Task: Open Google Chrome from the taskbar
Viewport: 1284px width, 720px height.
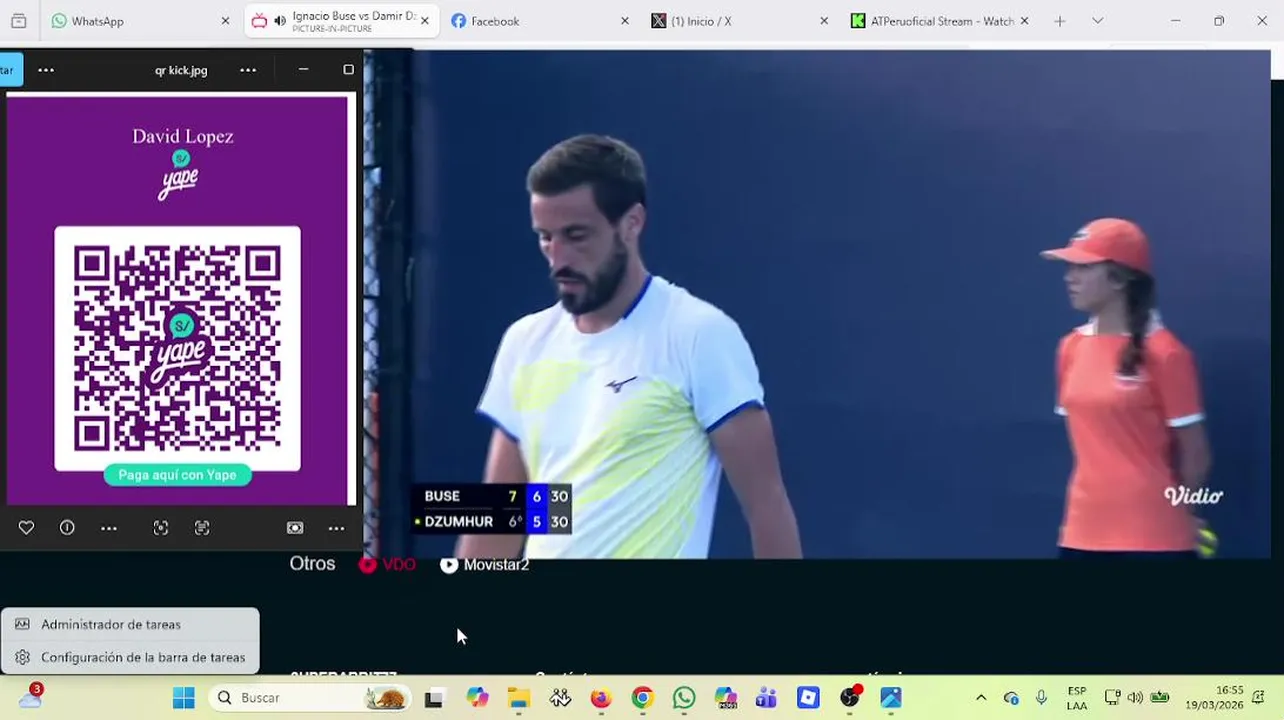Action: [642, 698]
